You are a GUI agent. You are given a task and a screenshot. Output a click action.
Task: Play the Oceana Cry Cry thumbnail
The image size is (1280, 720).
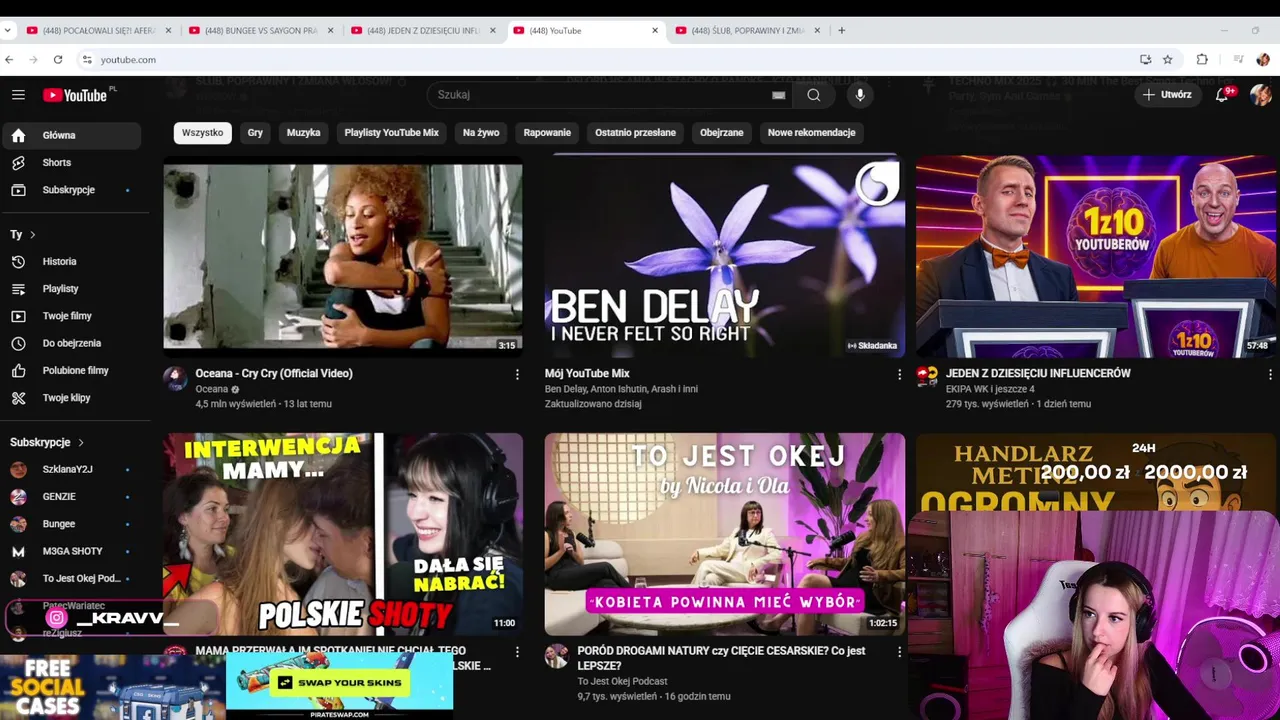tap(343, 256)
